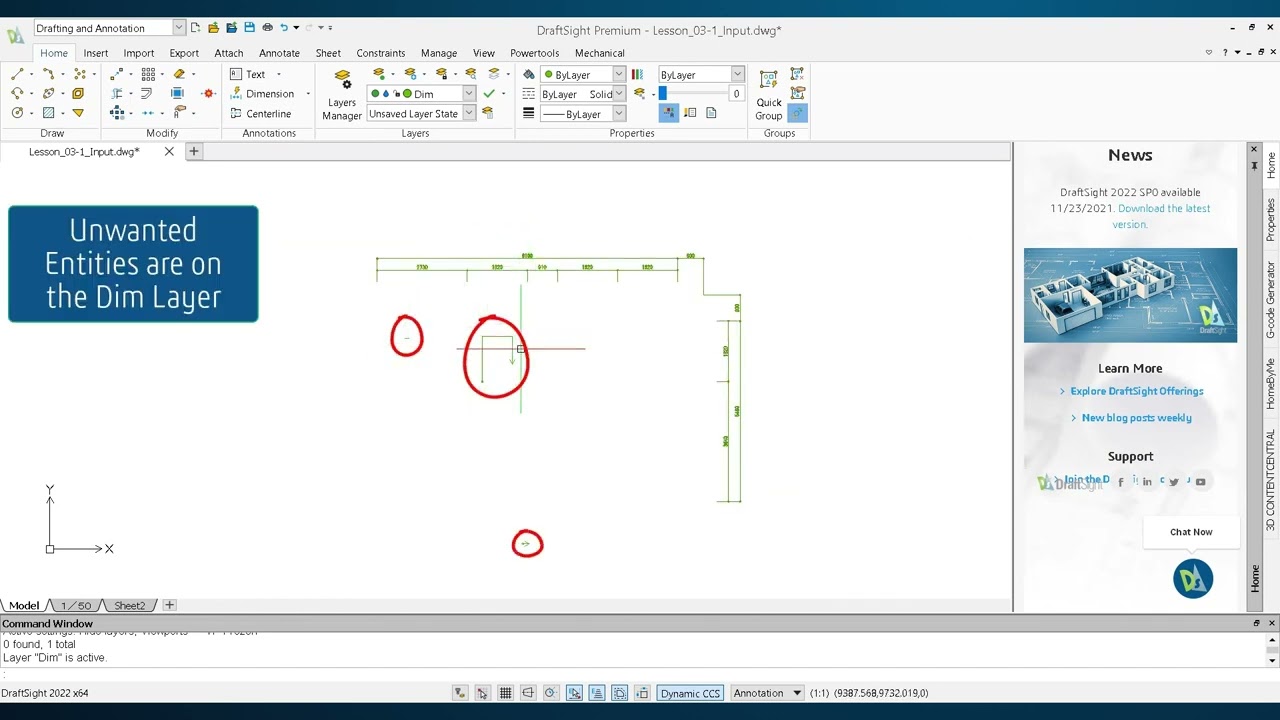This screenshot has height=720, width=1280.
Task: Select the Offset modify tool
Action: (147, 93)
